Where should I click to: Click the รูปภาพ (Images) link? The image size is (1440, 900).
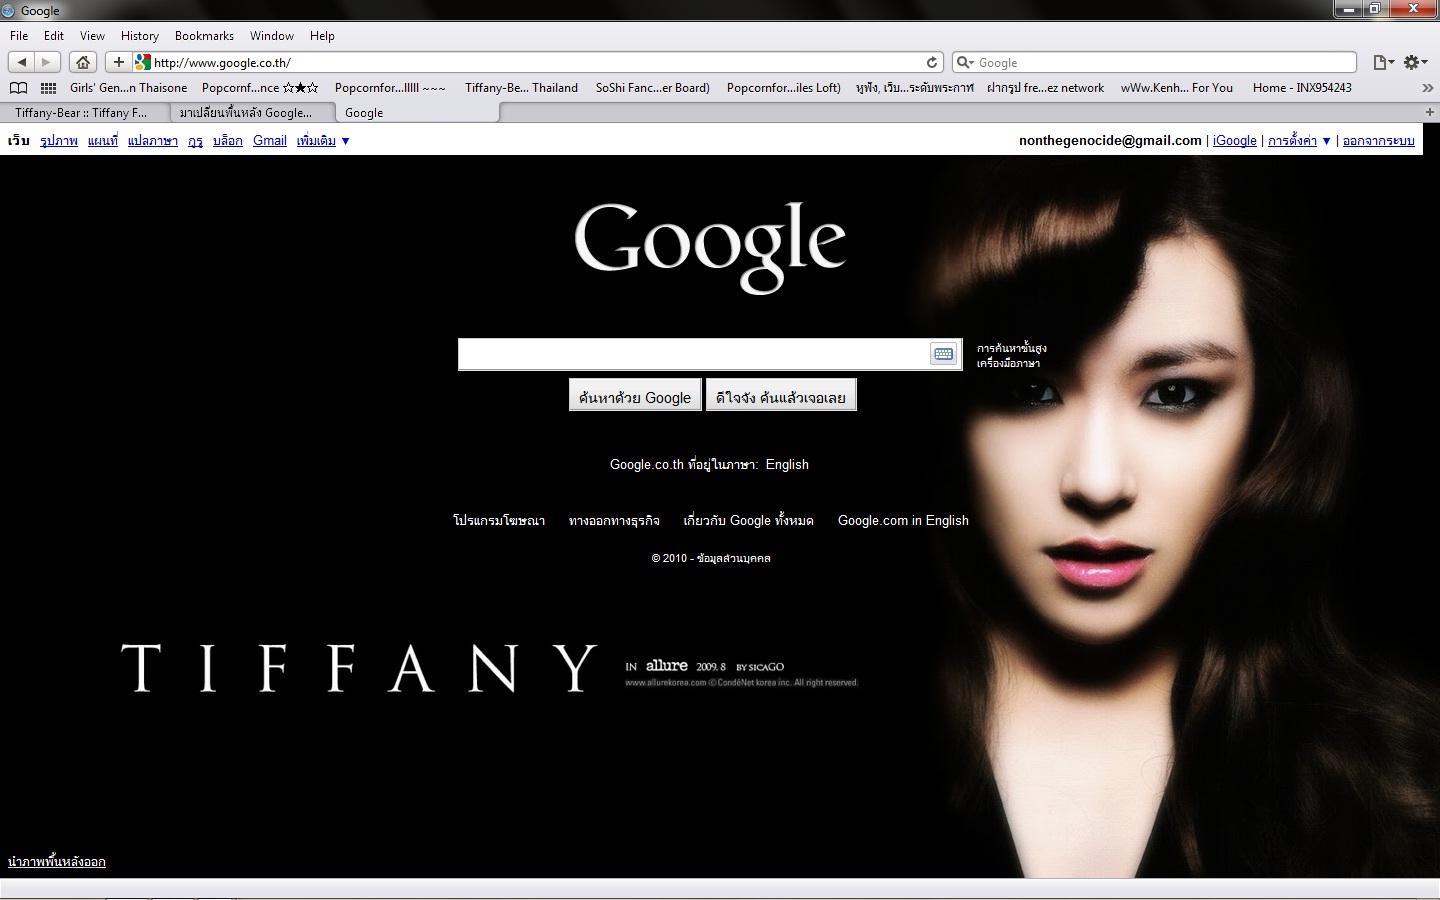coord(59,141)
